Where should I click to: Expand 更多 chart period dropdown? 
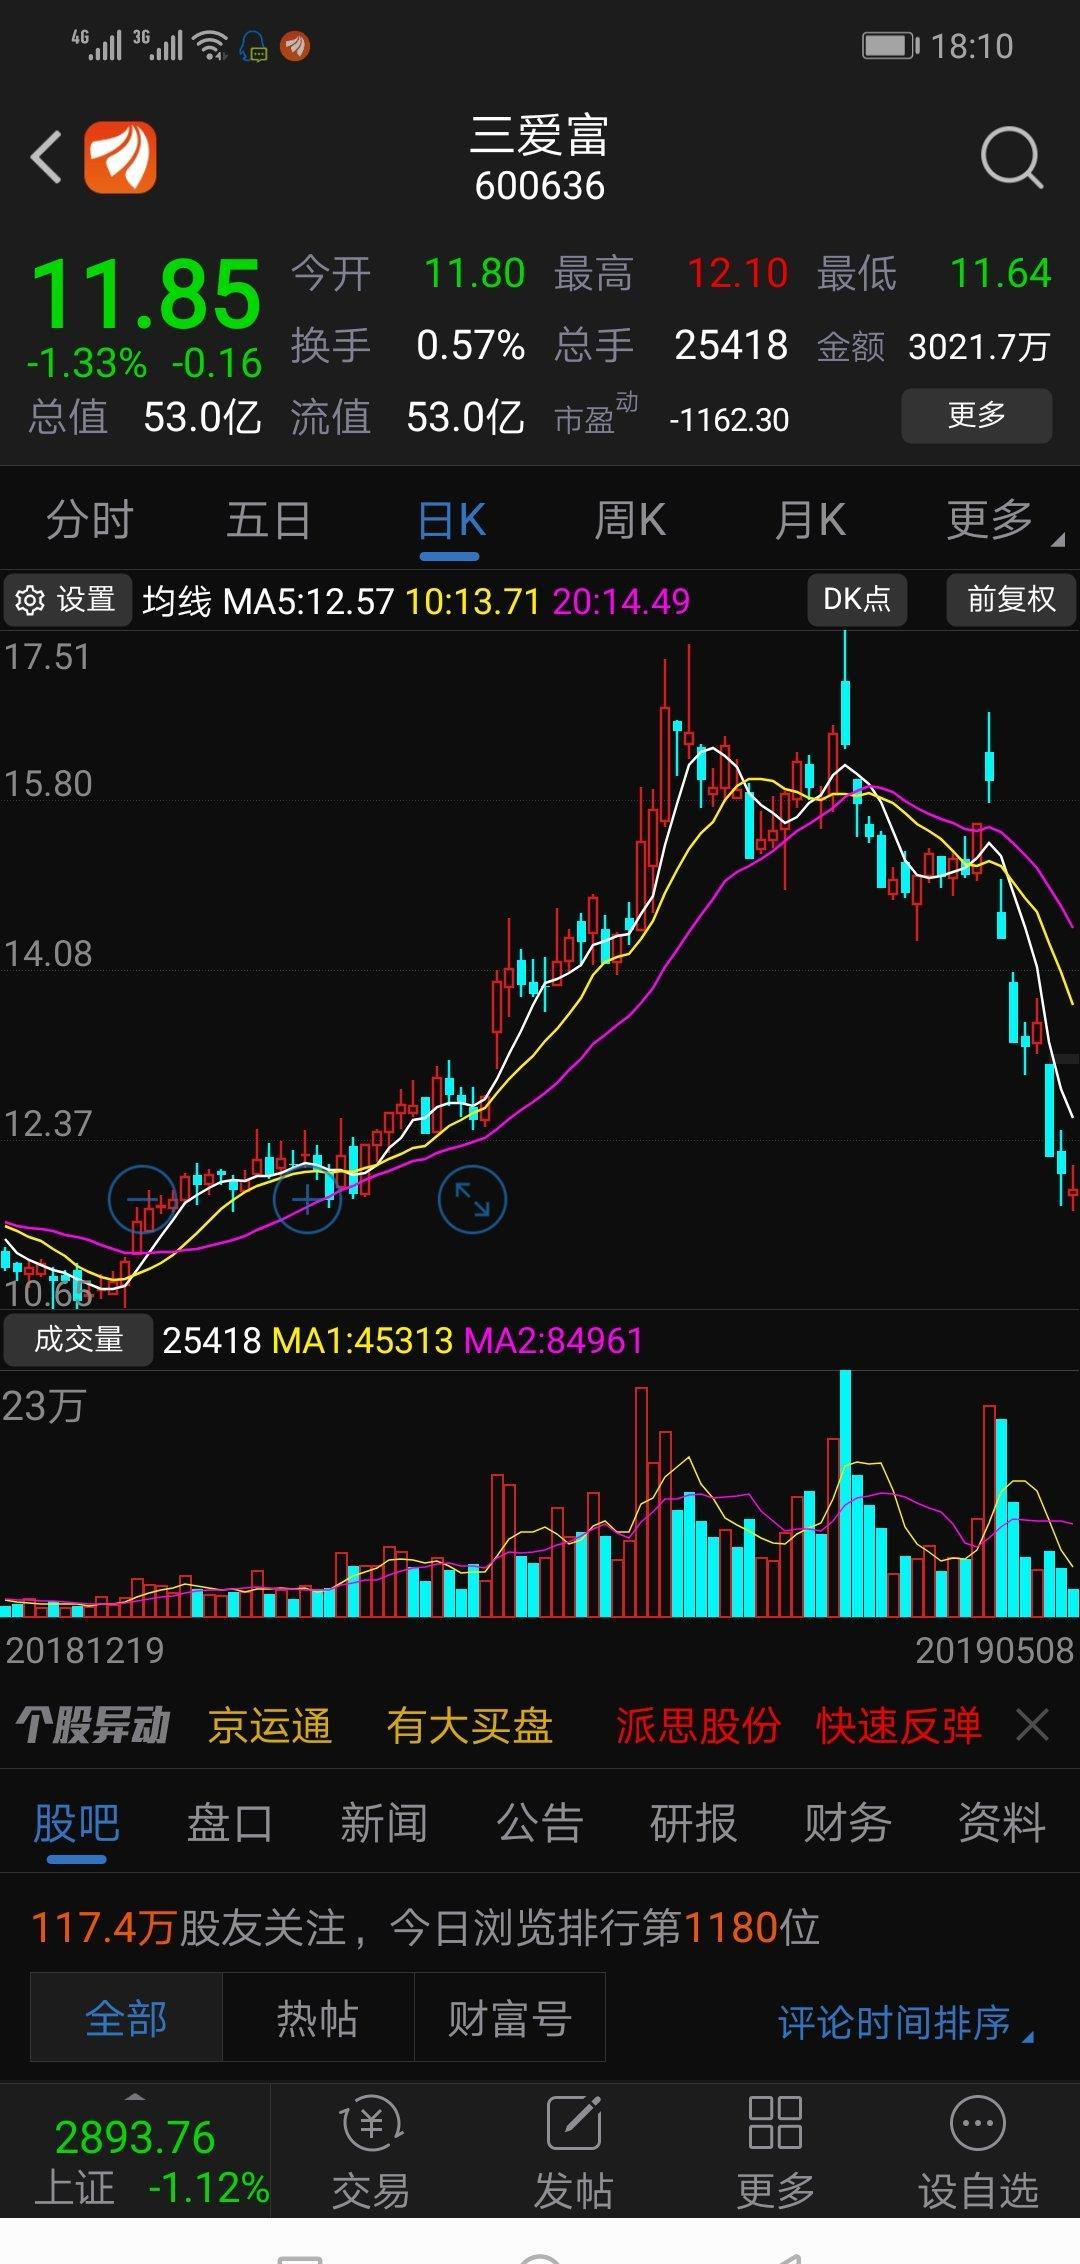pyautogui.click(x=1002, y=520)
